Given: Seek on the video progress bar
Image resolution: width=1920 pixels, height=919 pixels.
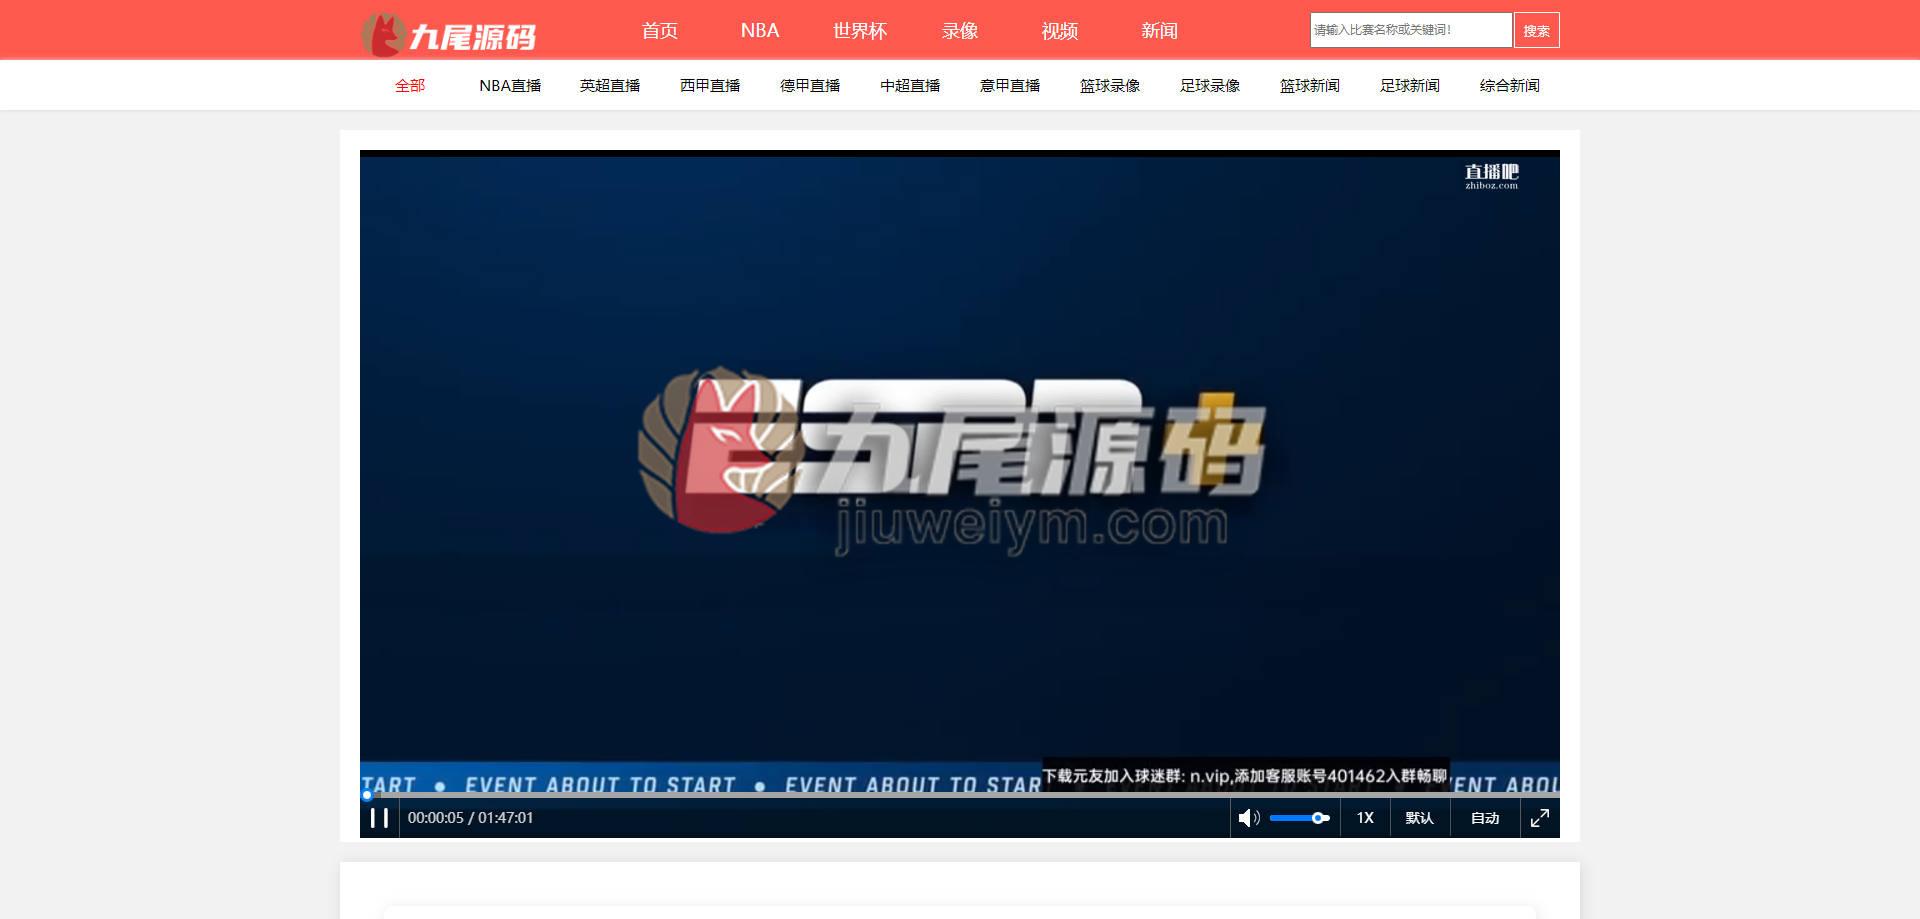Looking at the screenshot, I should click(x=960, y=795).
